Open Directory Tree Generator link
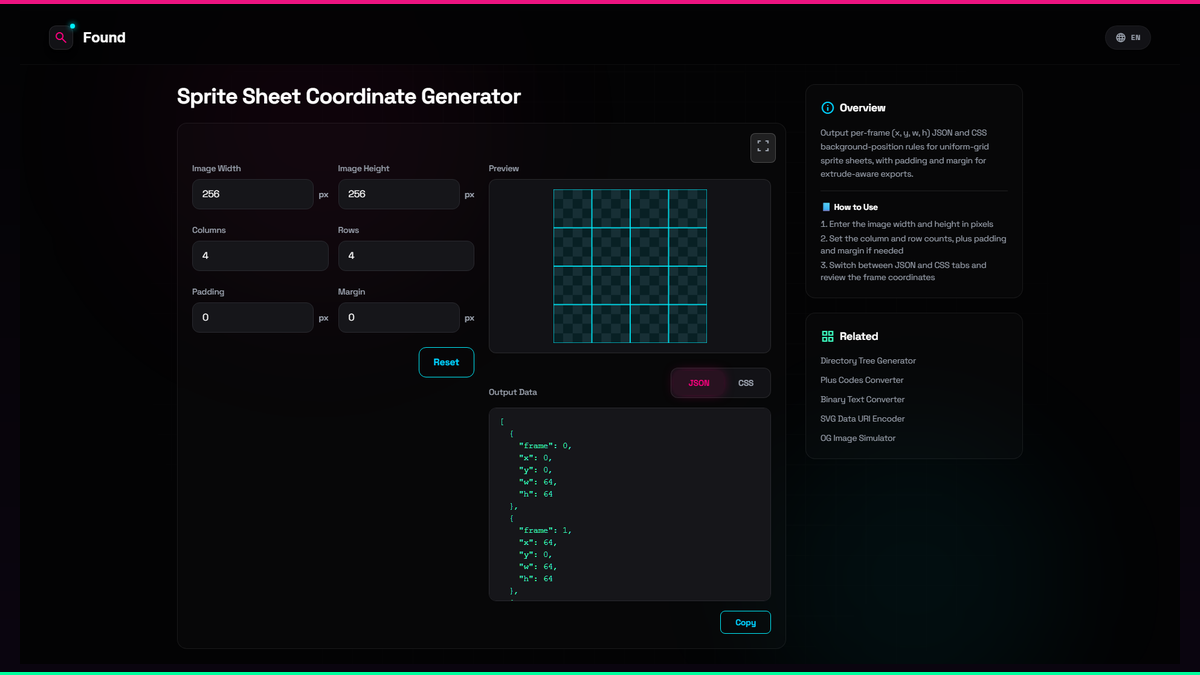 [868, 361]
